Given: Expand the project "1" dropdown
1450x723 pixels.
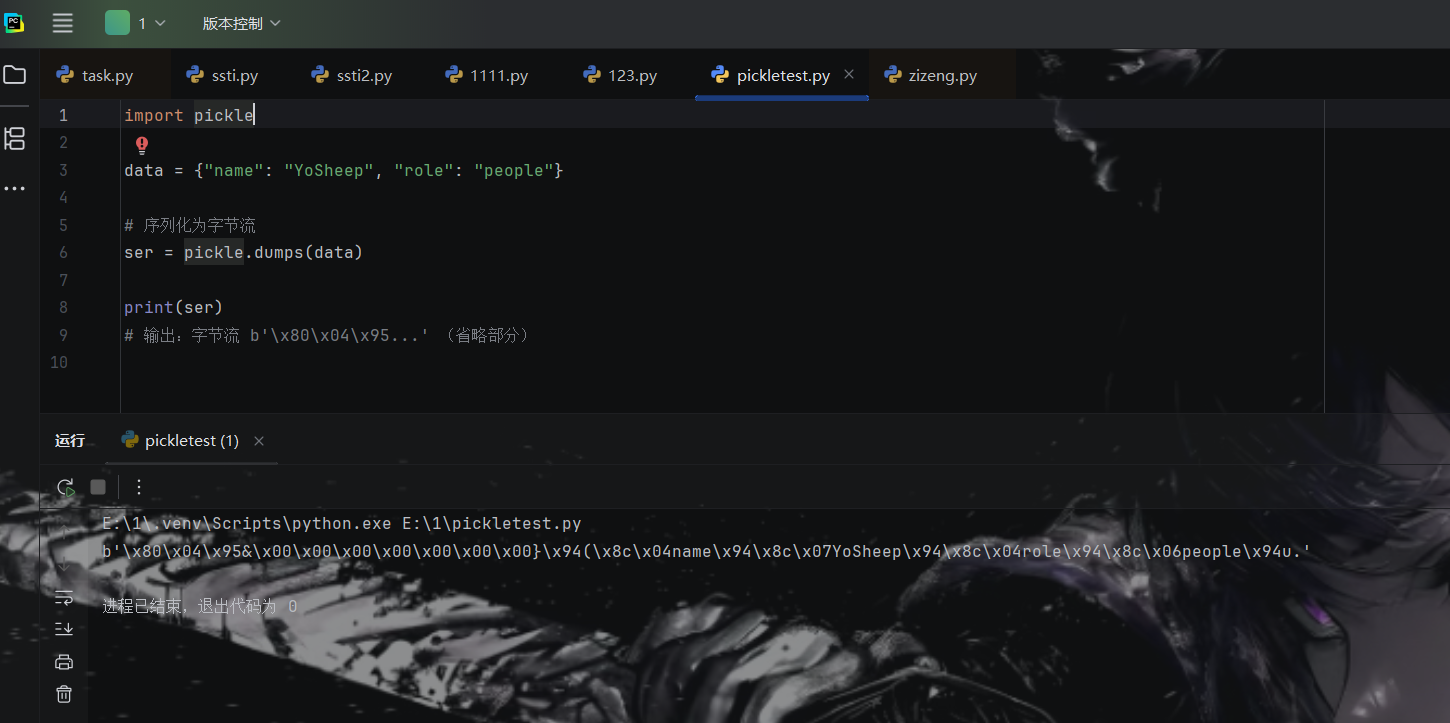Looking at the screenshot, I should pyautogui.click(x=136, y=23).
